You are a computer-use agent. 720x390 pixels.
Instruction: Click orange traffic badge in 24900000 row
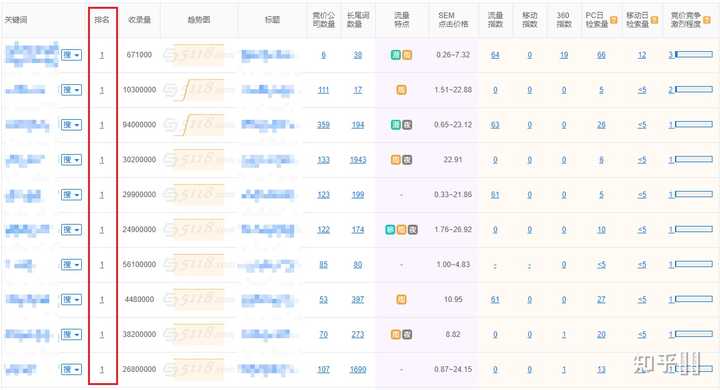coord(401,230)
